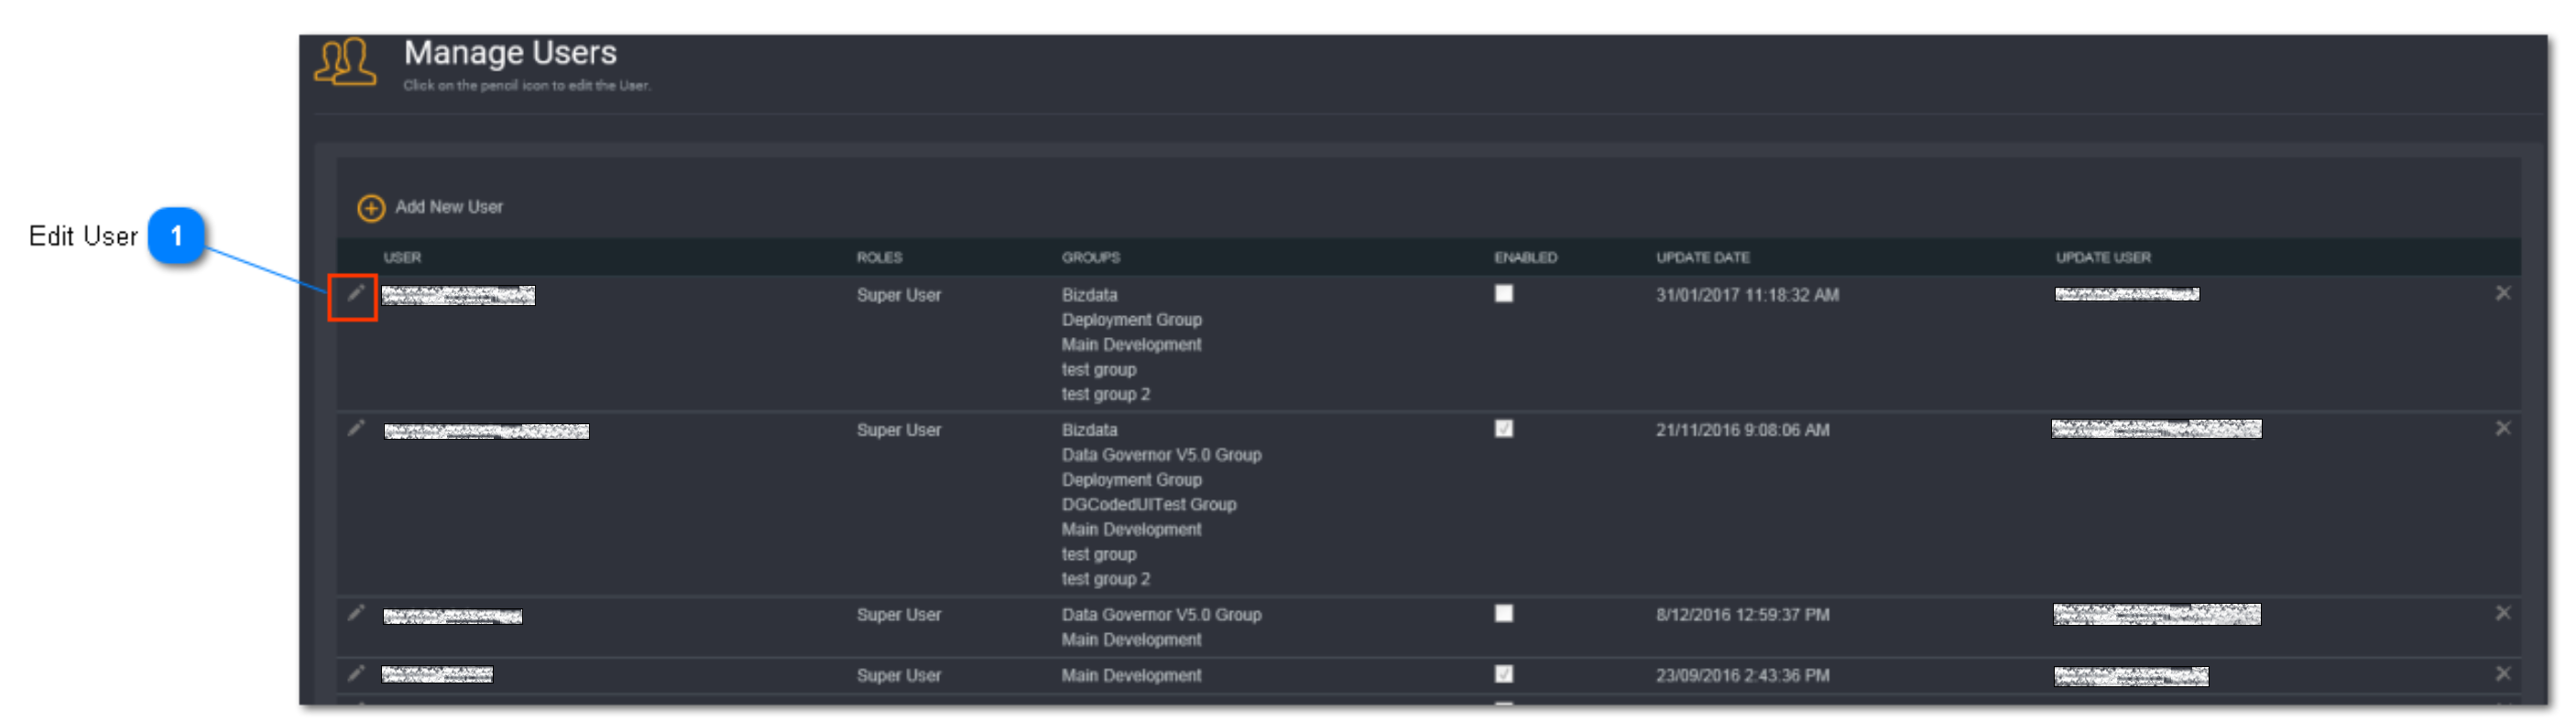This screenshot has width=2576, height=722.
Task: Click the Add New User plus icon
Action: coord(371,208)
